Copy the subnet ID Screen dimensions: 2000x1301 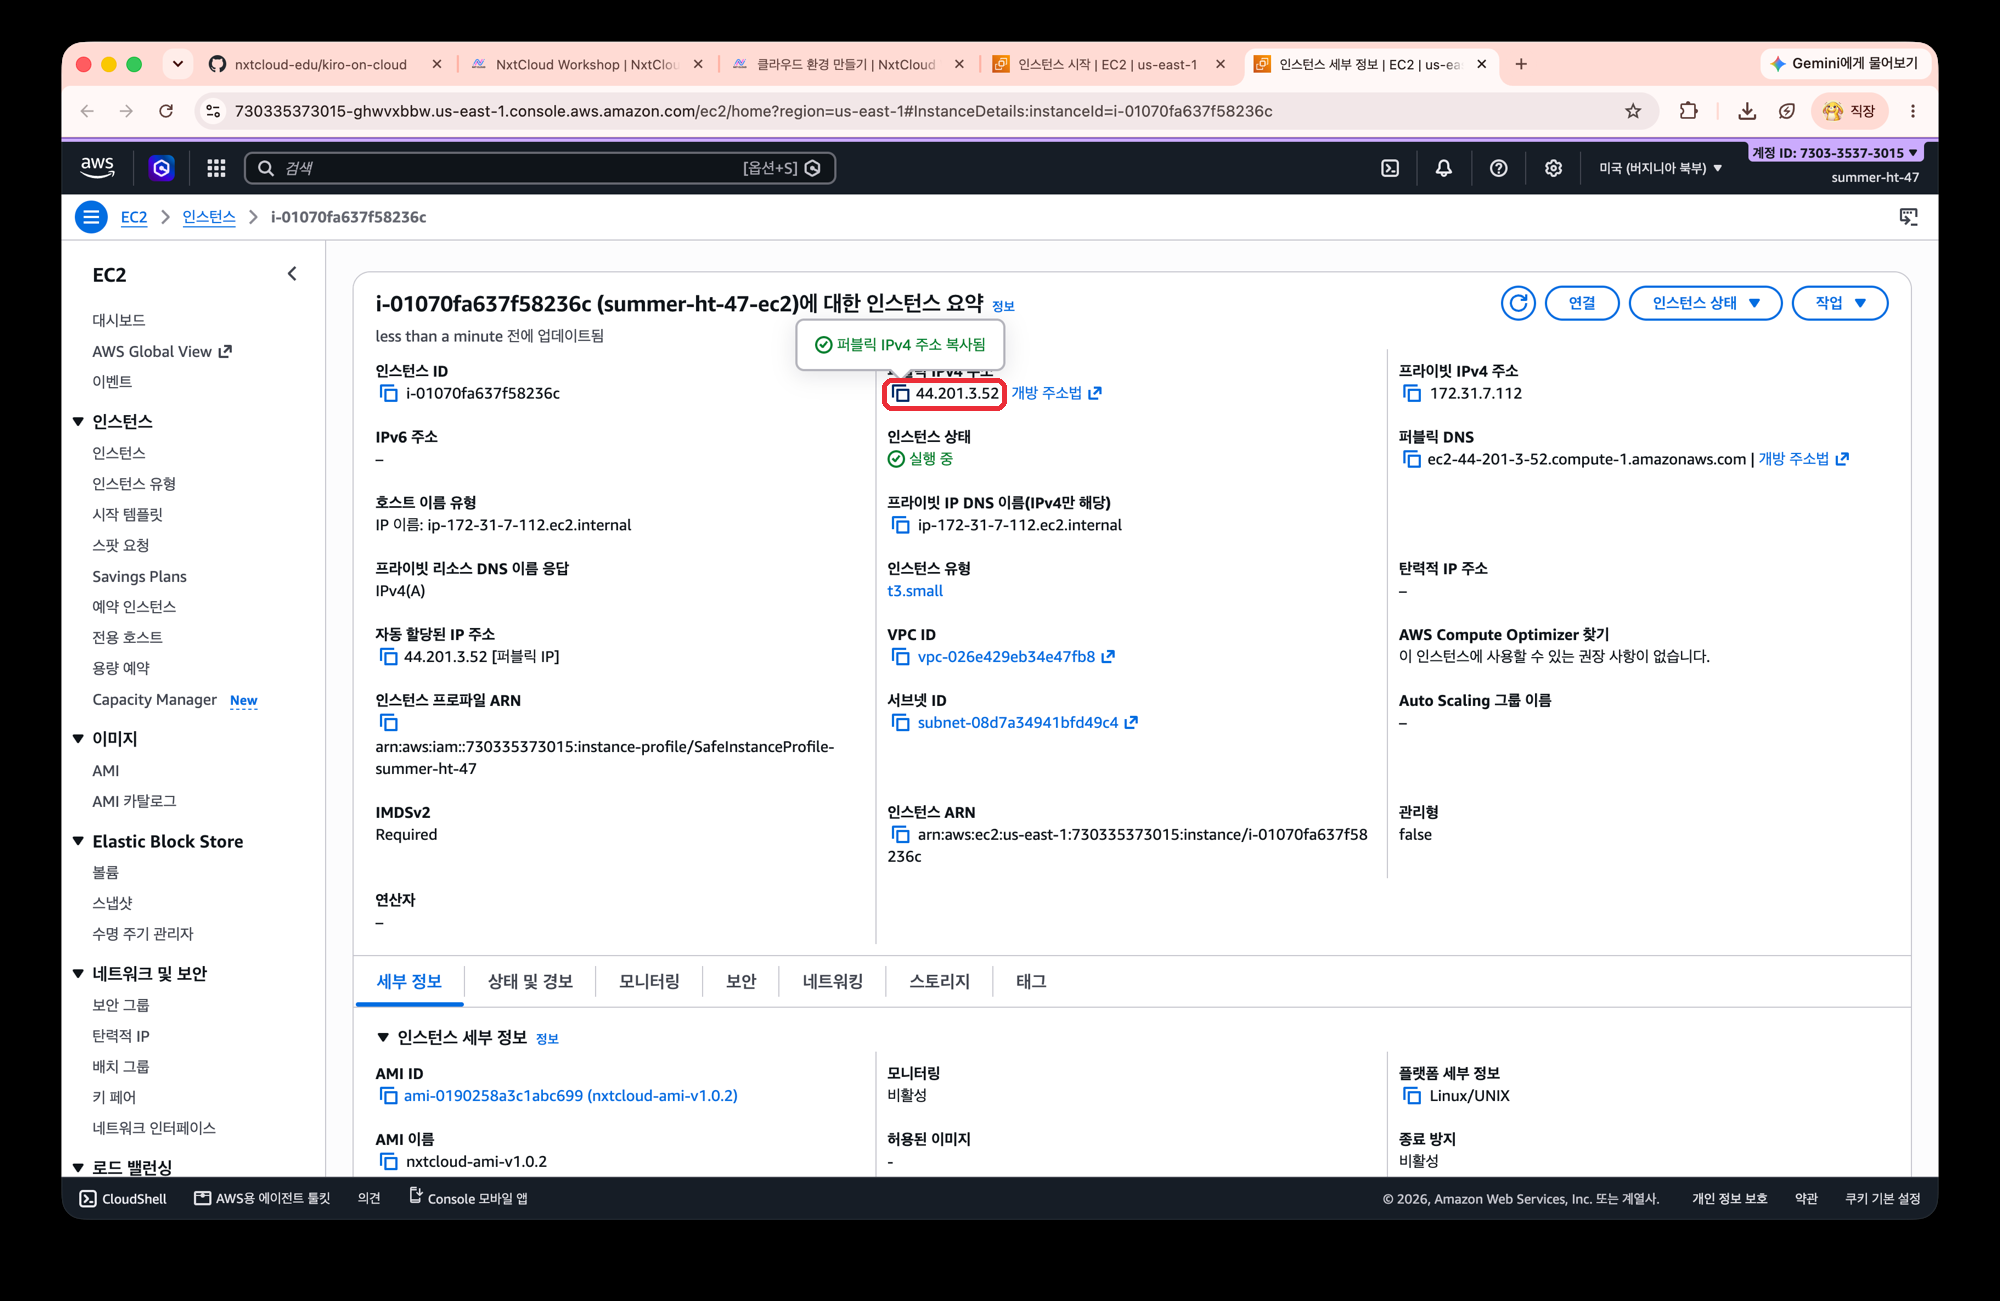click(x=900, y=723)
